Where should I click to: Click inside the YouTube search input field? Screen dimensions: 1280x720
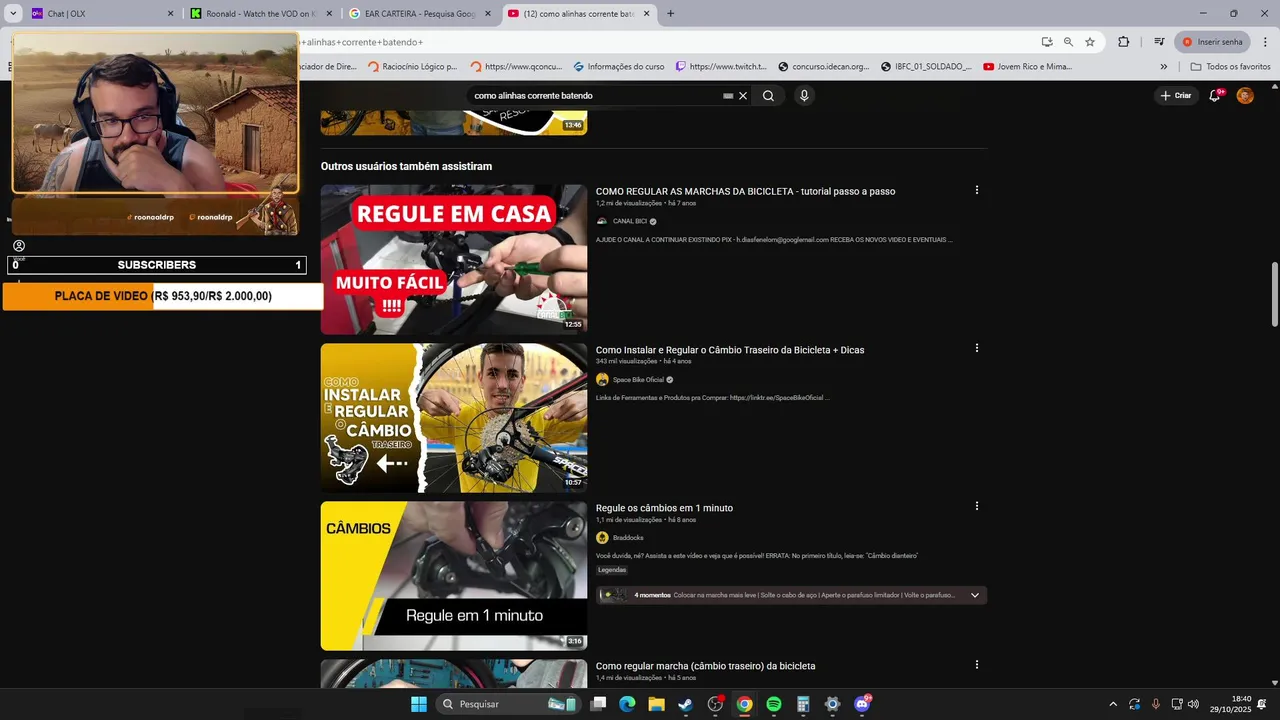(595, 96)
